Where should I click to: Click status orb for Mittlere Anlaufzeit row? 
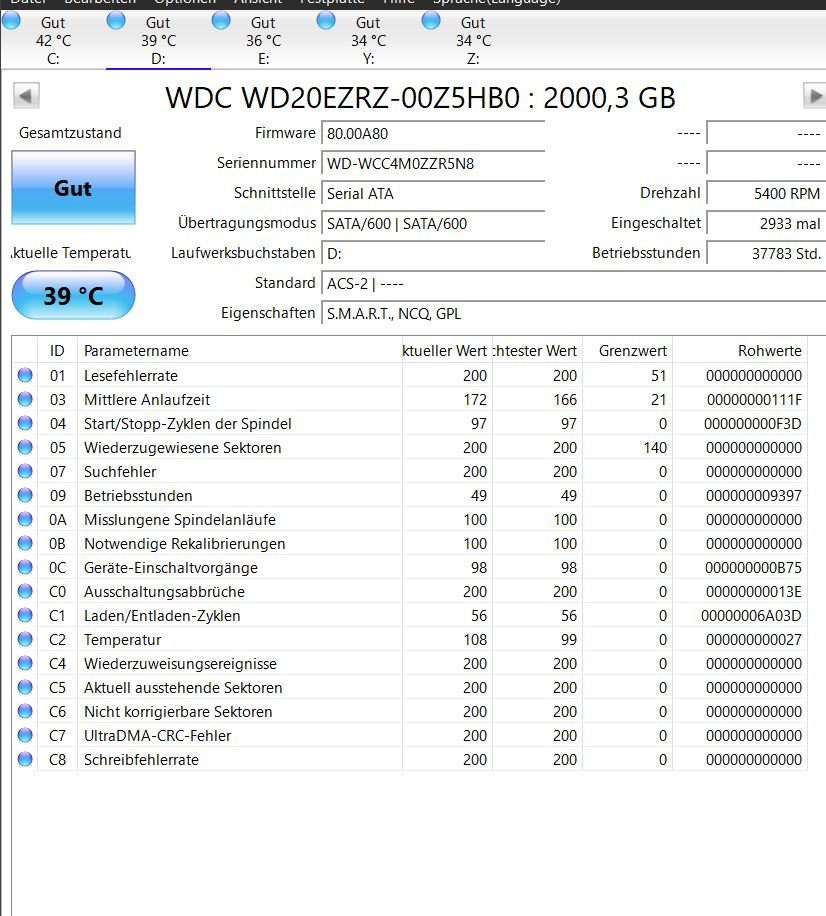click(25, 399)
